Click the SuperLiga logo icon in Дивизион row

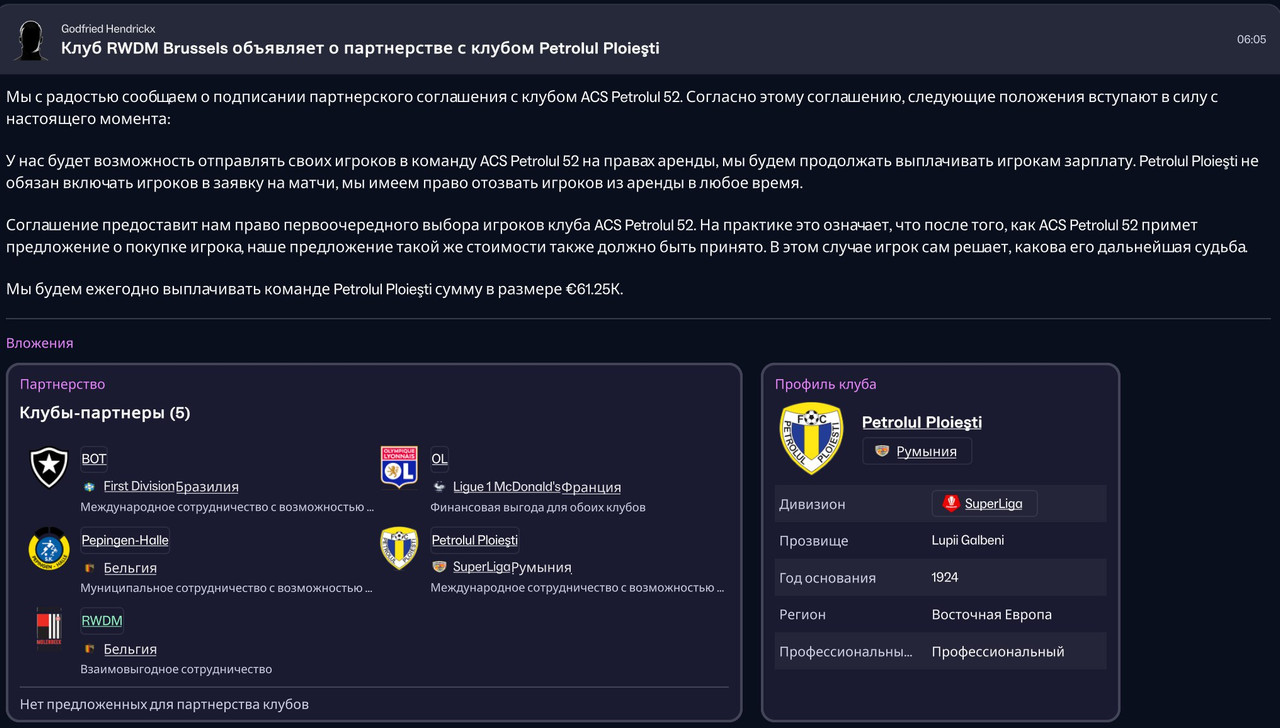951,503
